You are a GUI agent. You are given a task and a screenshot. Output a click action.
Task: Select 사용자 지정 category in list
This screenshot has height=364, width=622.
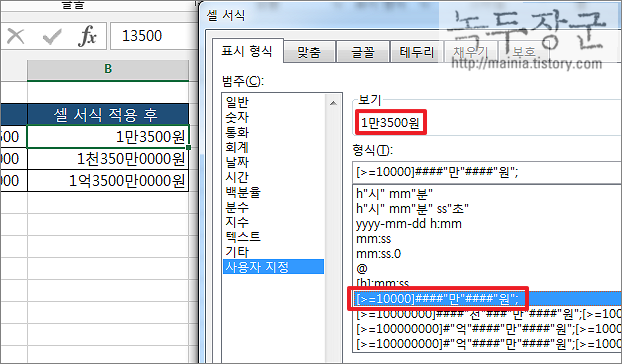pos(274,267)
